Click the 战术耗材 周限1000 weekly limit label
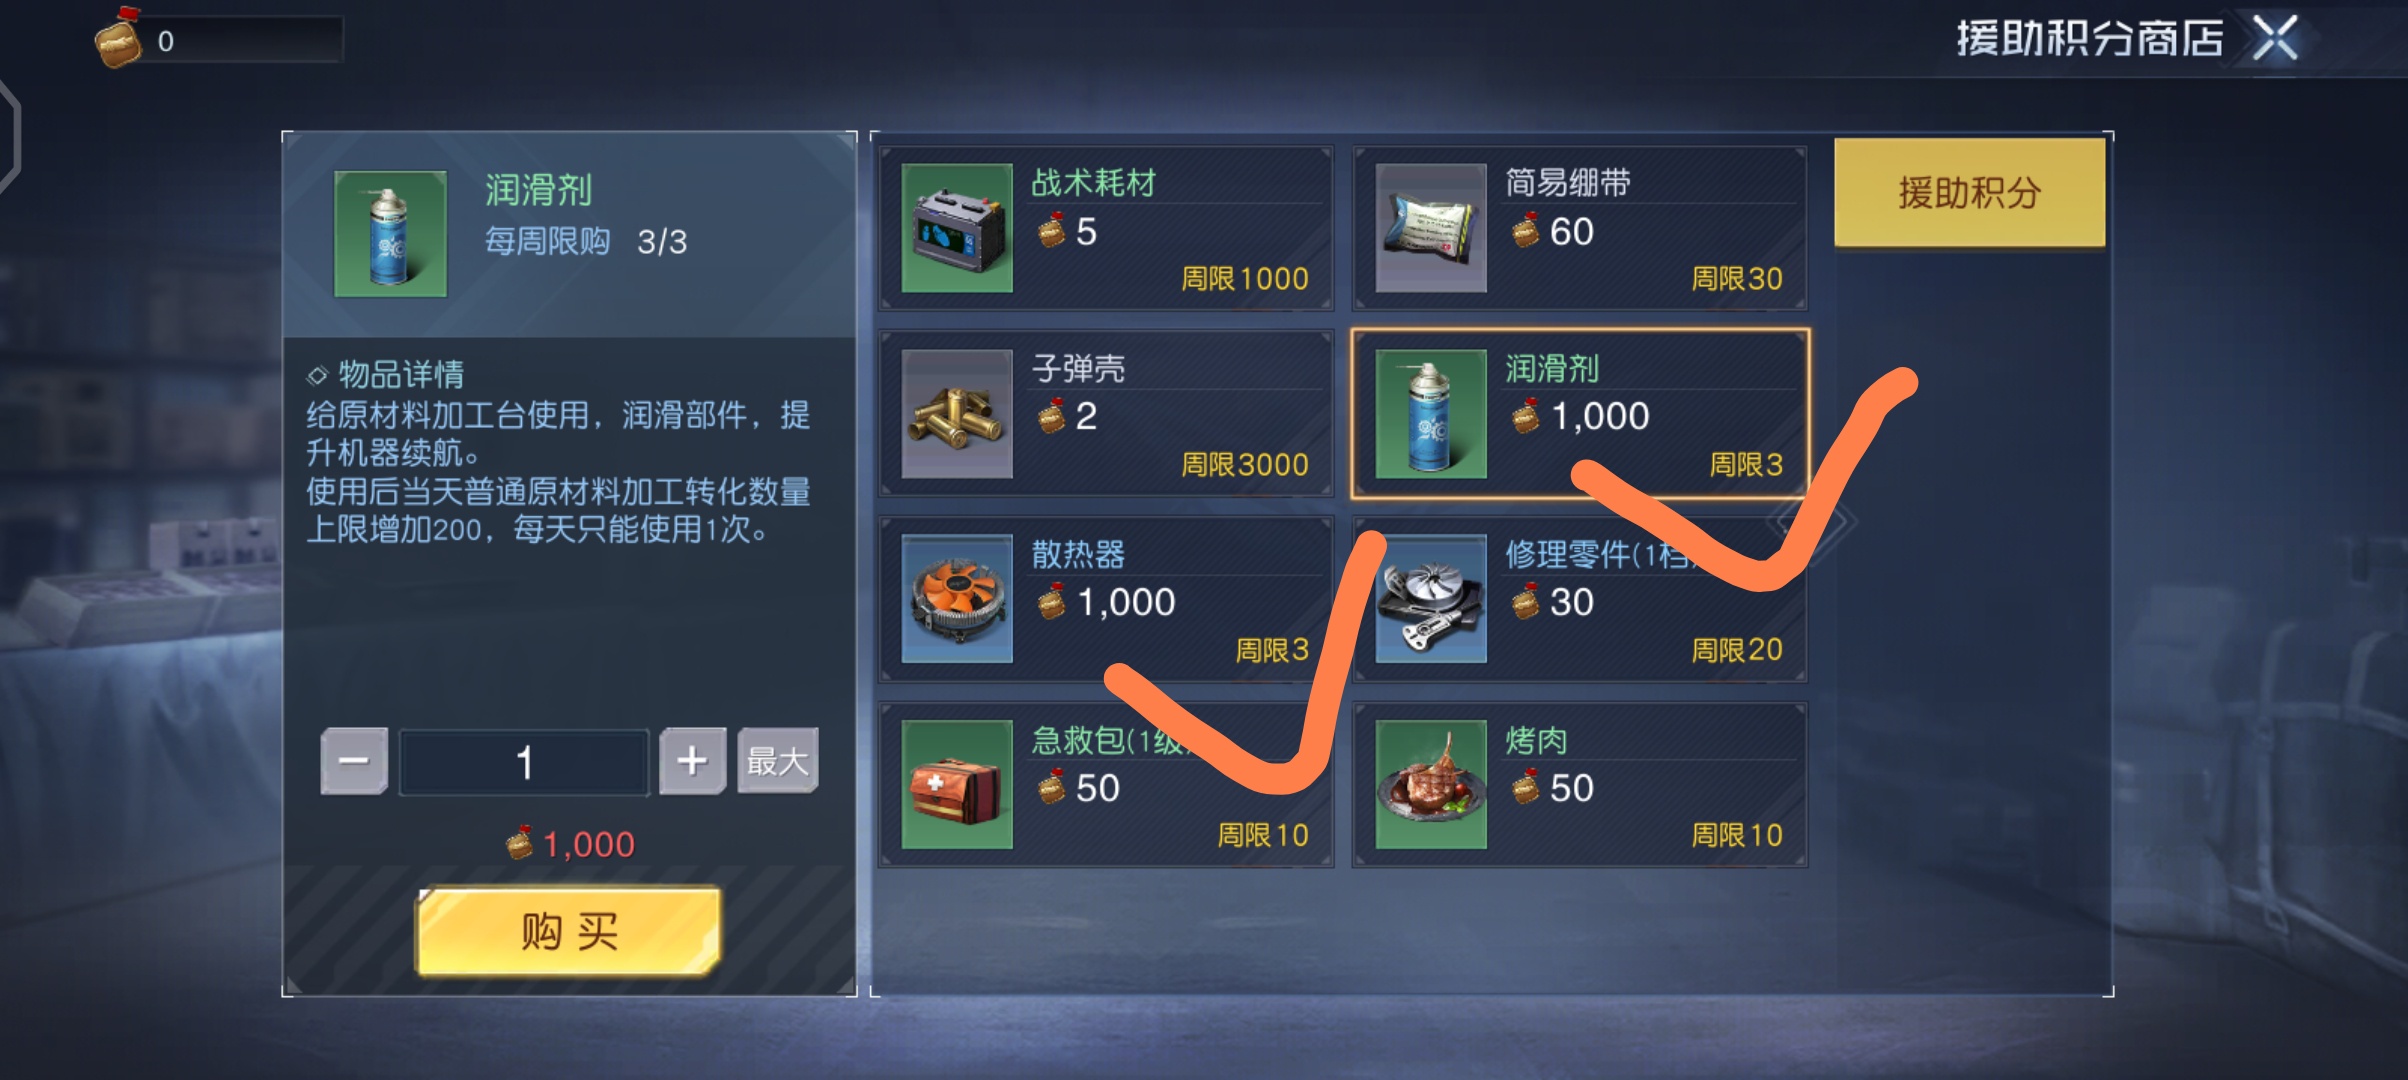Image resolution: width=2408 pixels, height=1080 pixels. [1244, 278]
